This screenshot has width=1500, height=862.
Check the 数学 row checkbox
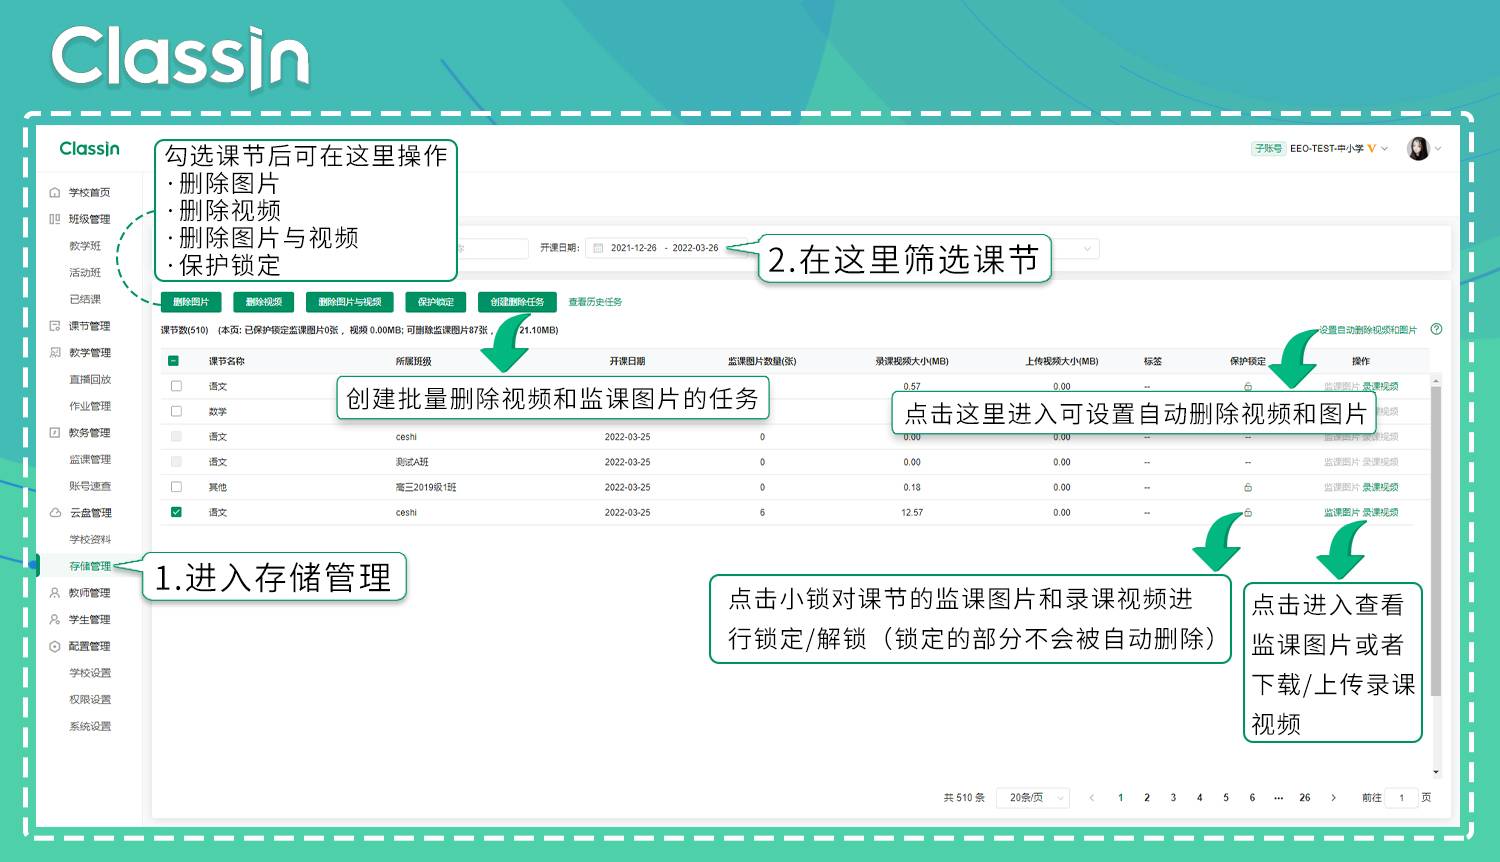176,411
